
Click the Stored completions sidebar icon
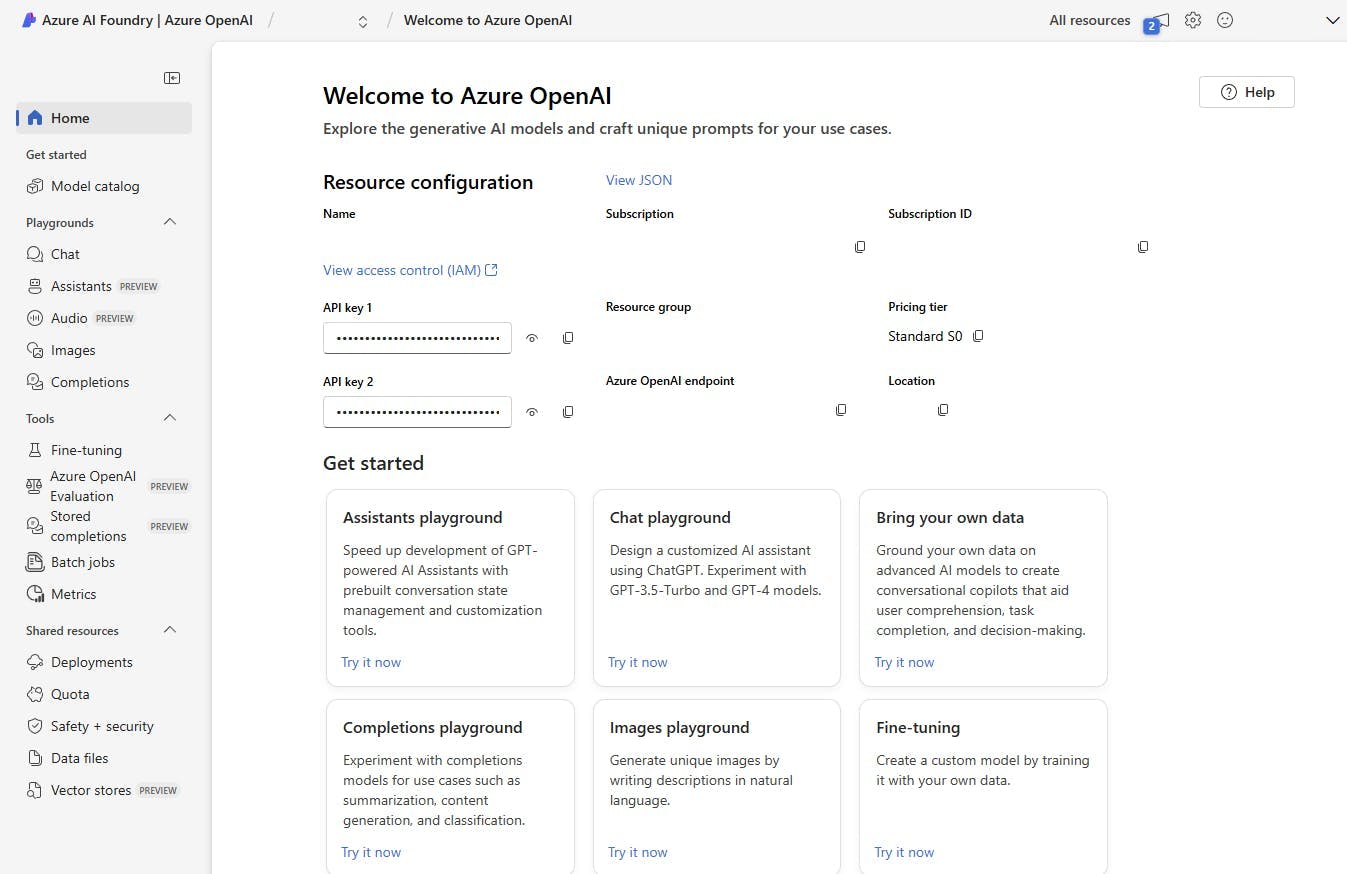coord(34,526)
